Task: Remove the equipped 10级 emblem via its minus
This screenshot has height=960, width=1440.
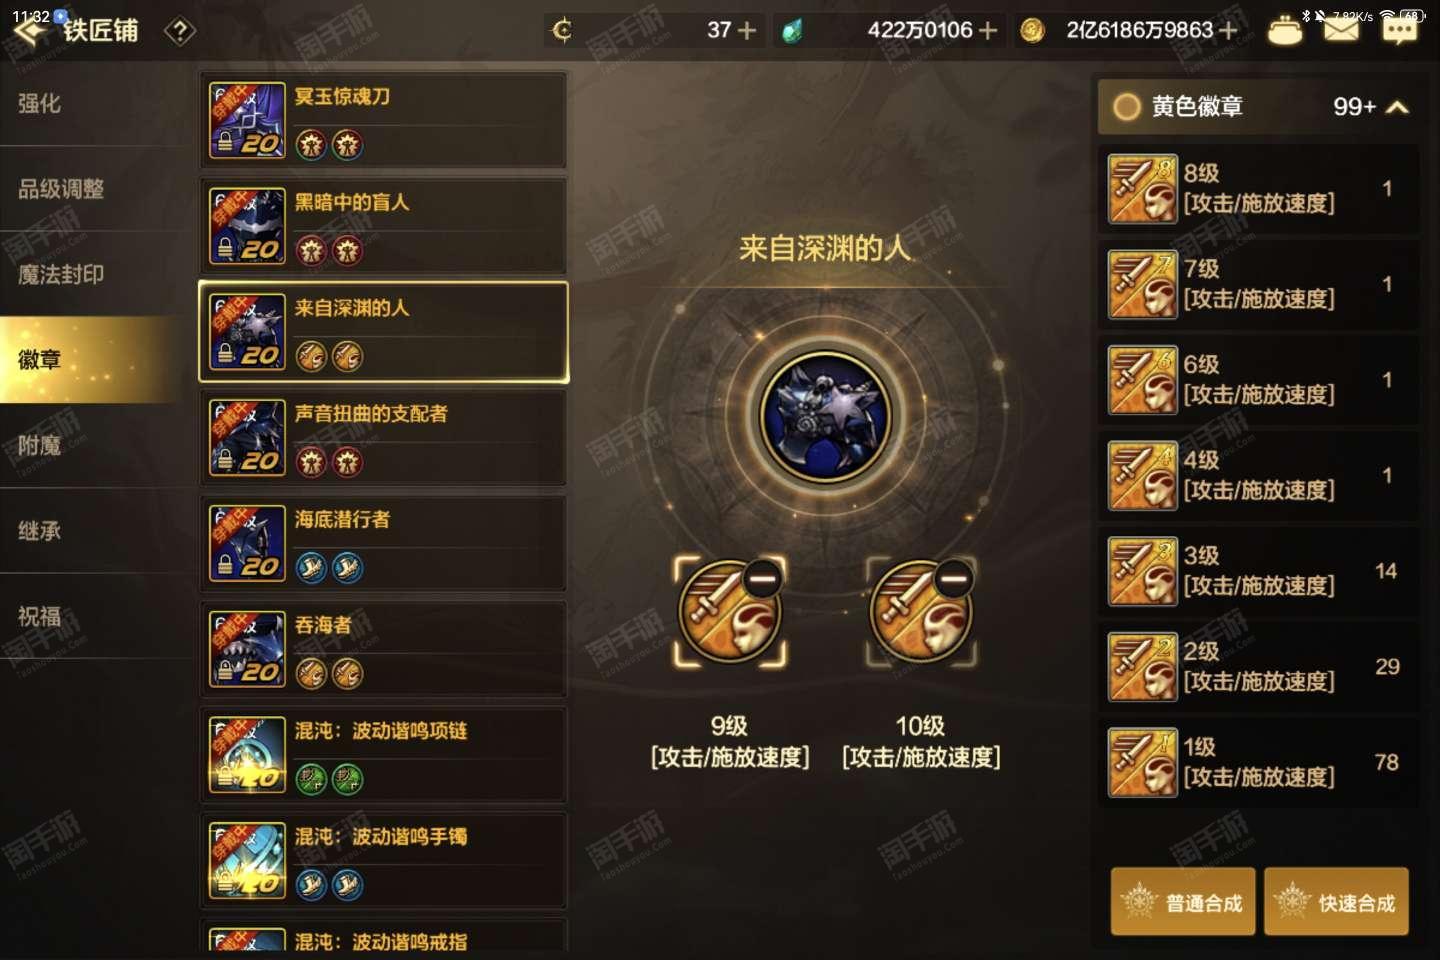Action: tap(953, 578)
